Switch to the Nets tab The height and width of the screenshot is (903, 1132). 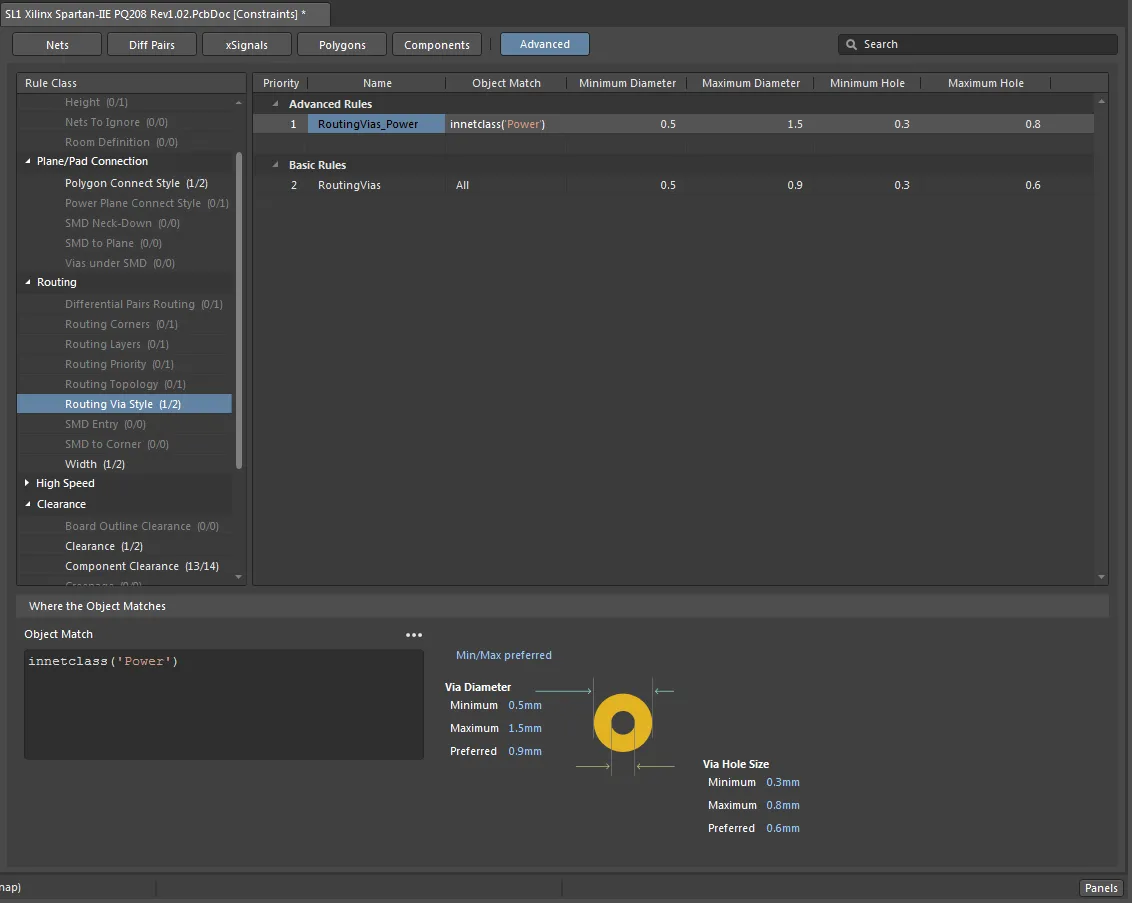(x=57, y=45)
